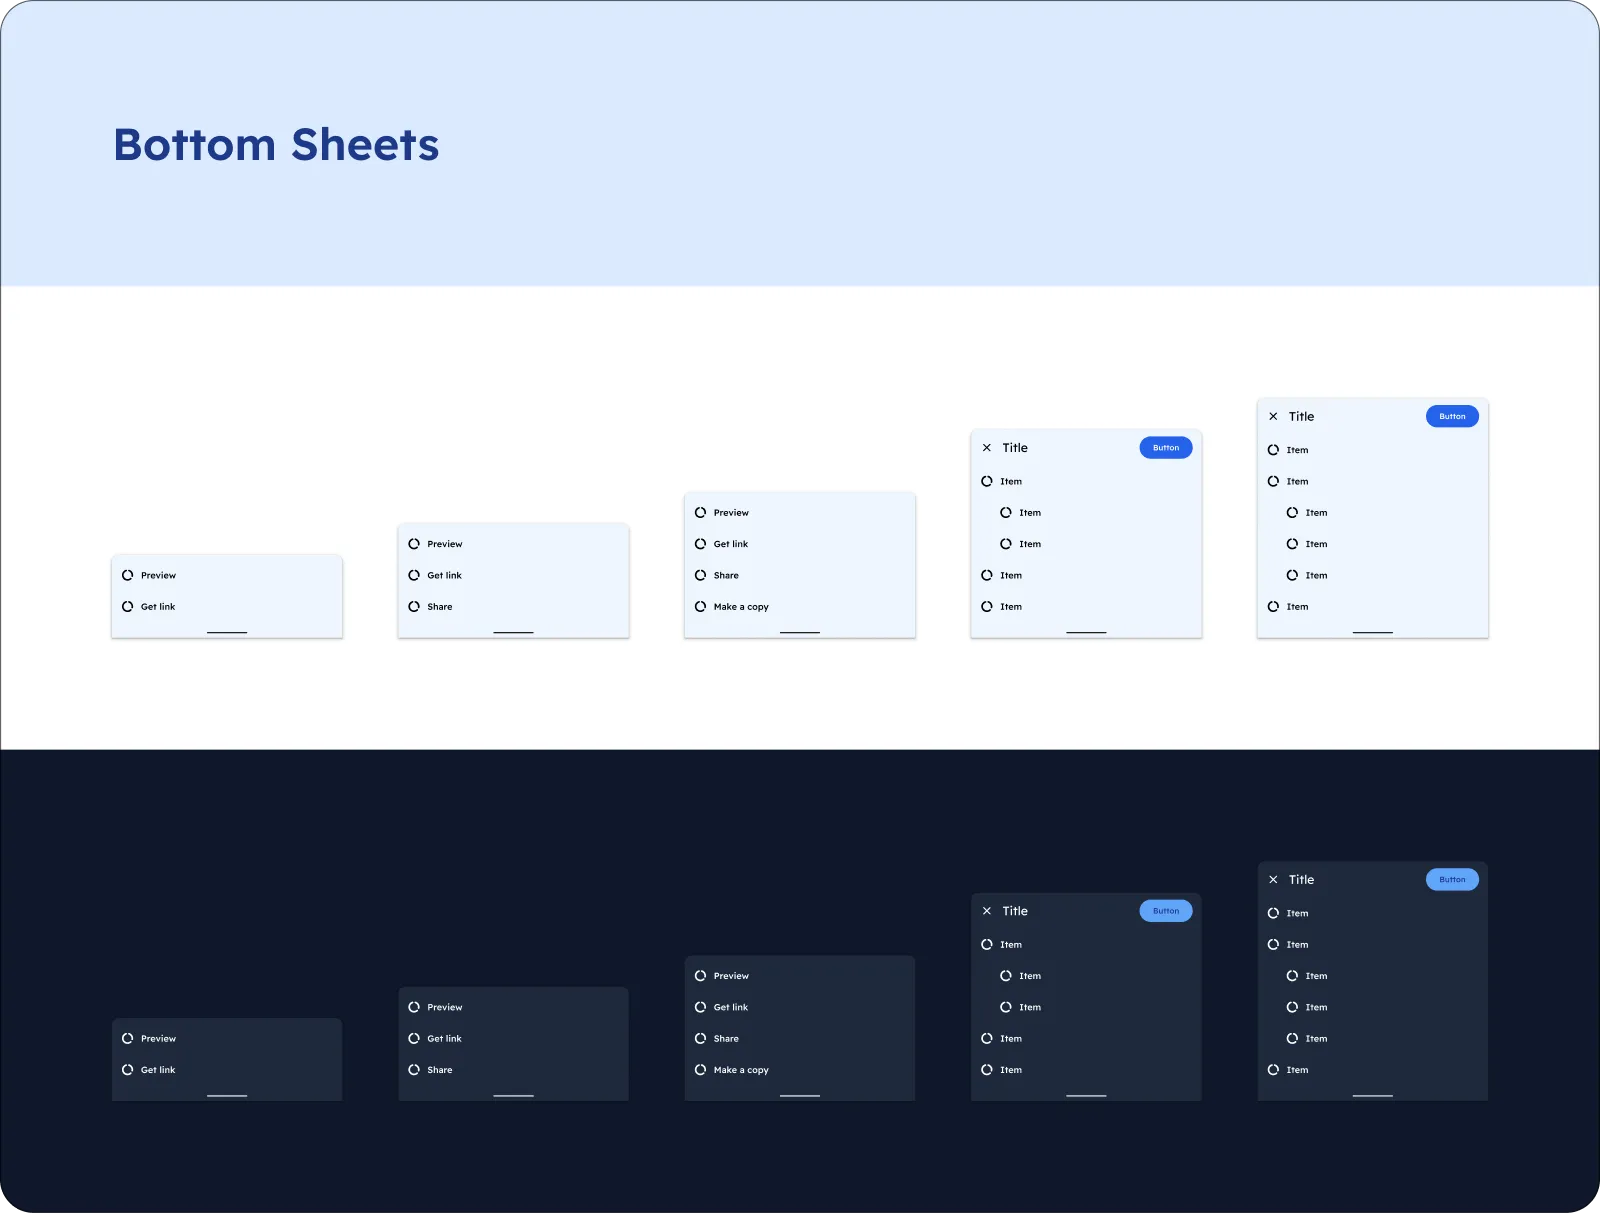Click the Share icon in the dark three-item sheet
Screen dimensions: 1600x1213
coord(413,1070)
